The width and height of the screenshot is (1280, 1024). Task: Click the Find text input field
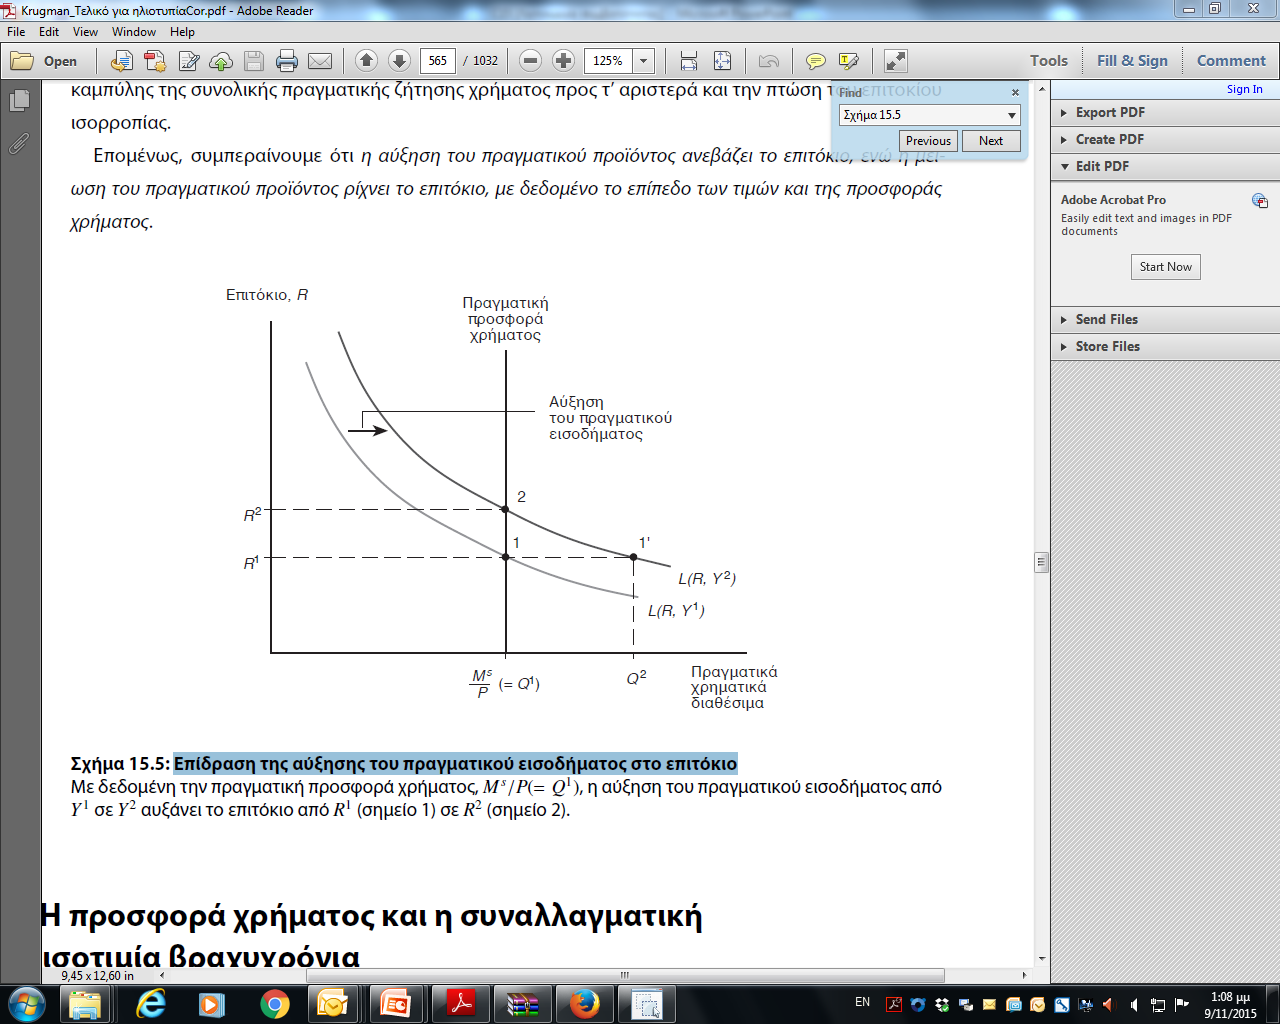[x=920, y=115]
